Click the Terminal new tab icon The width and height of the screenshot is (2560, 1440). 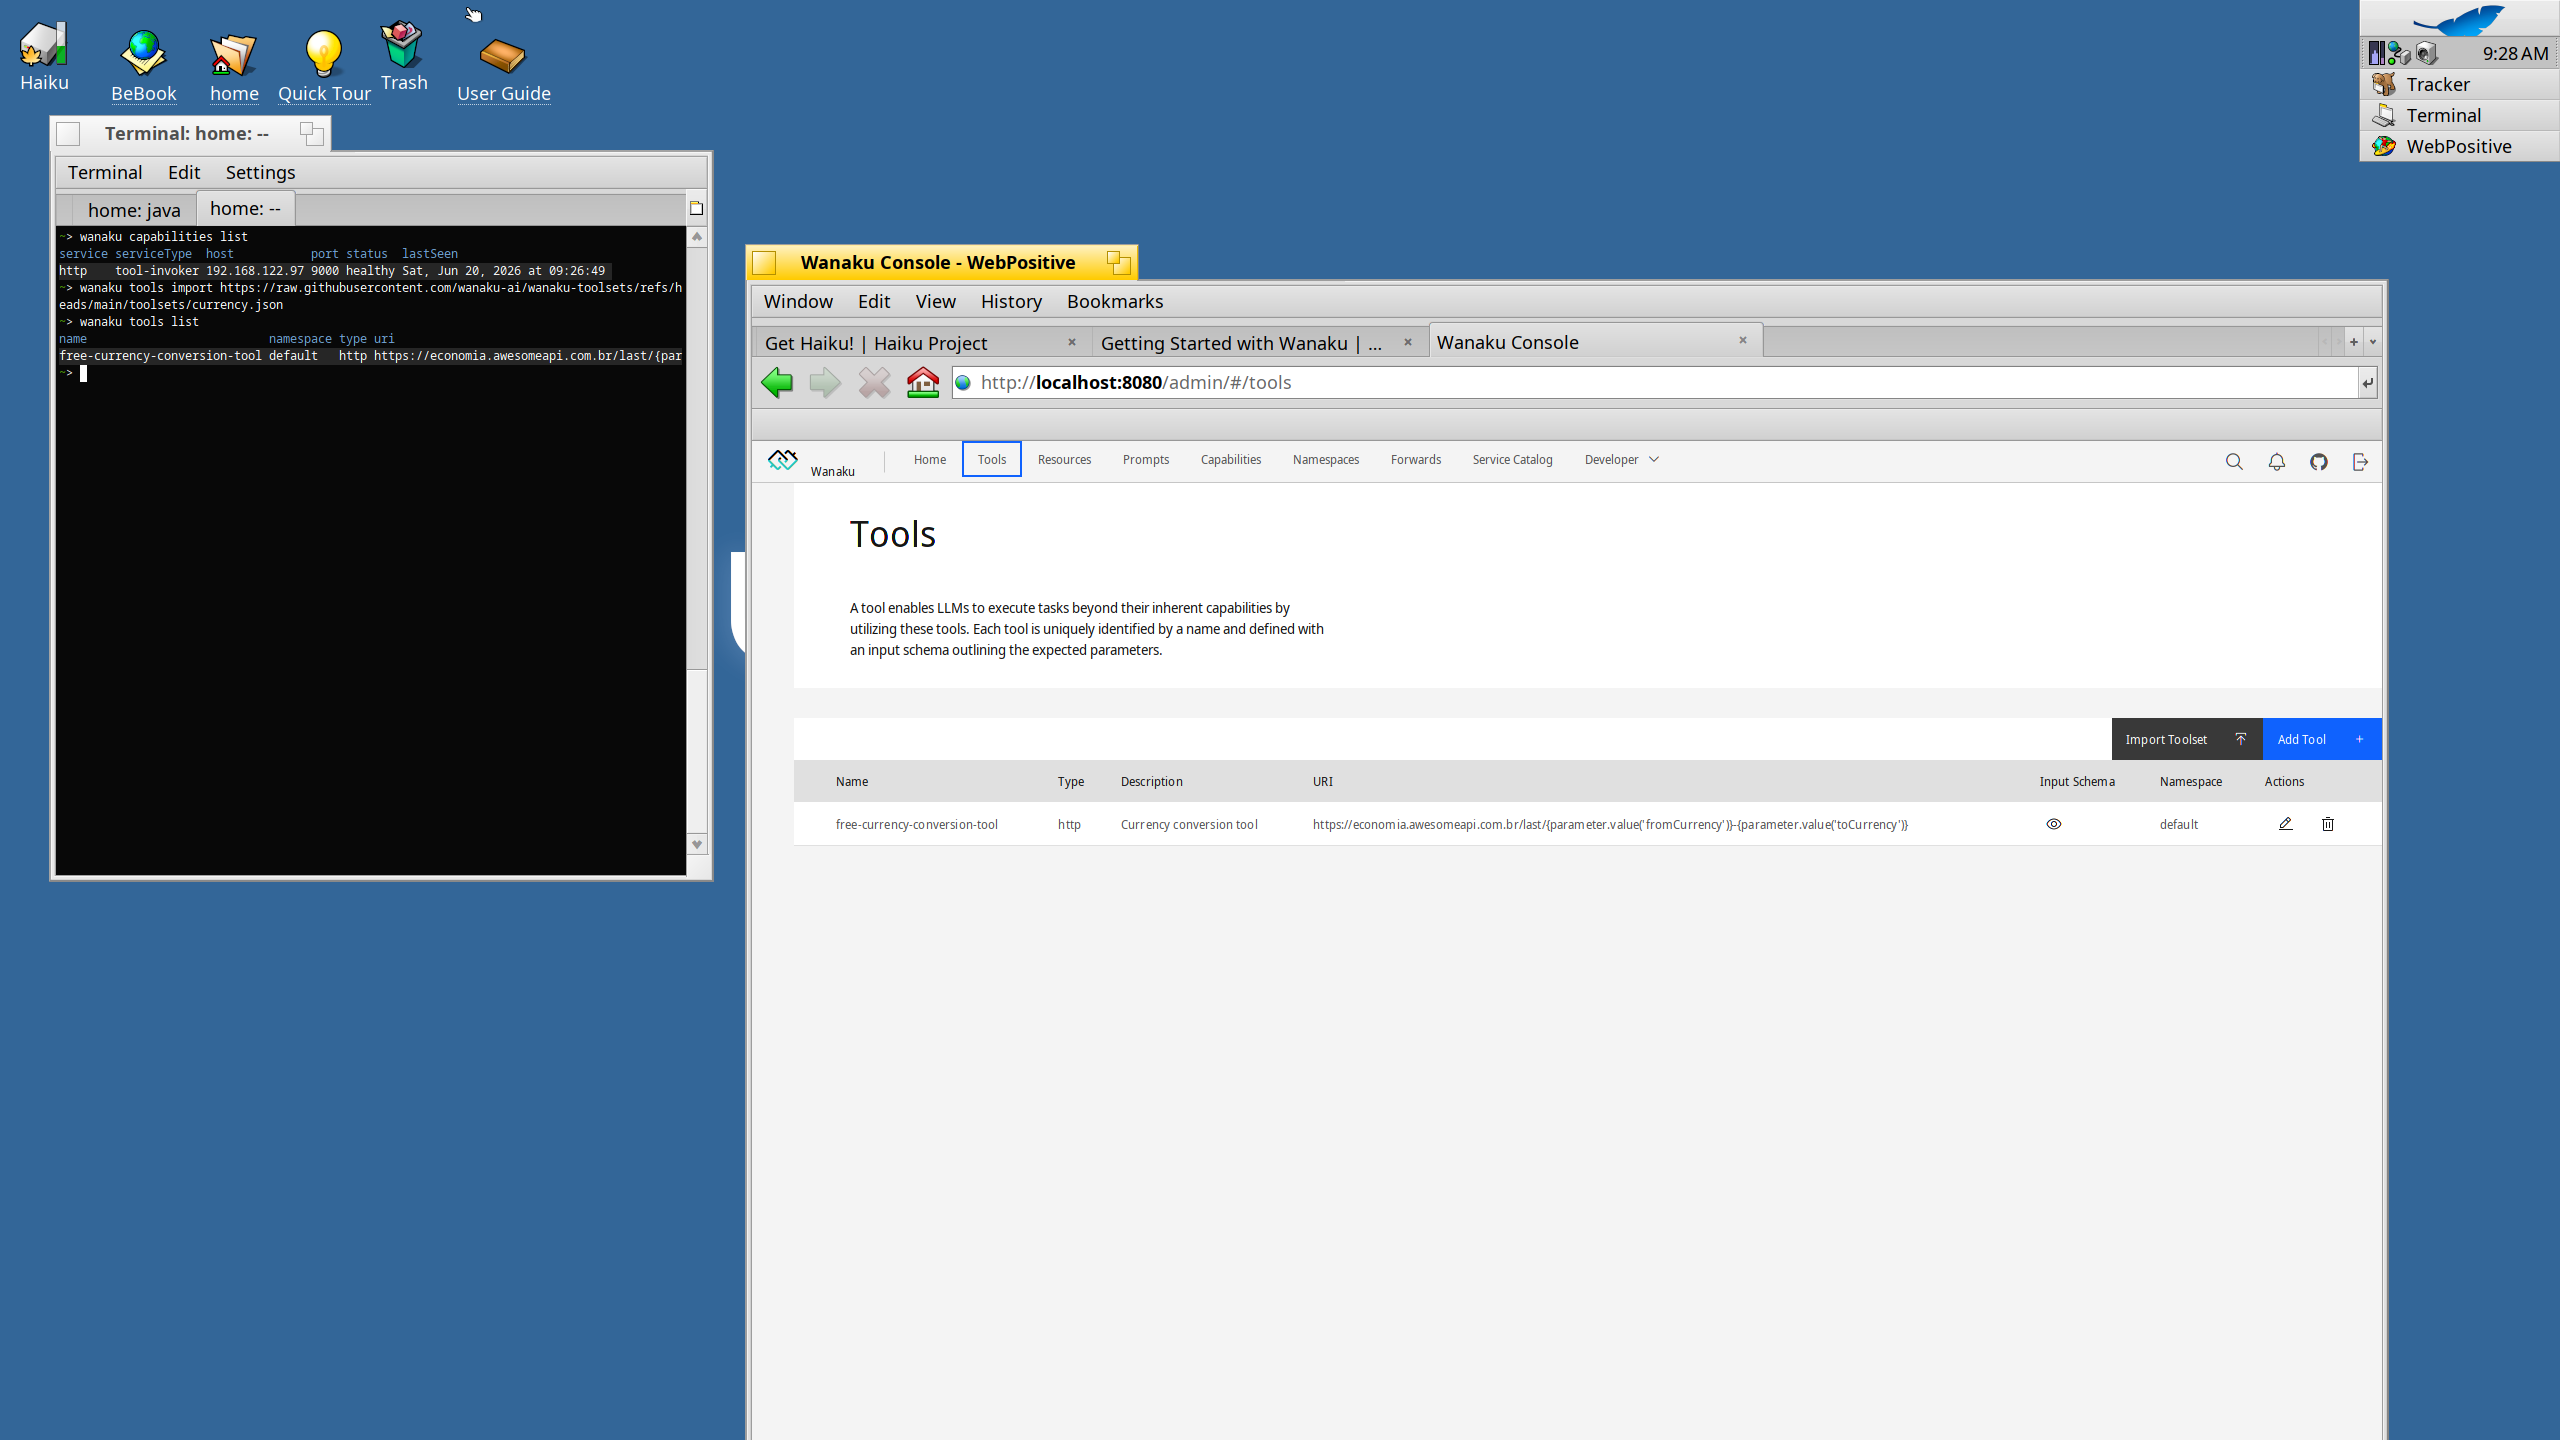point(697,208)
